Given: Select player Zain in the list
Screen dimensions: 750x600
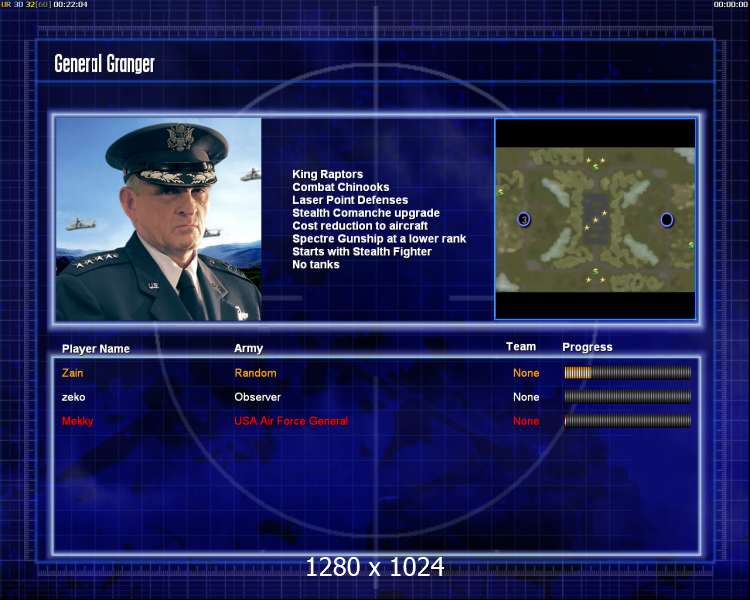Looking at the screenshot, I should [72, 373].
